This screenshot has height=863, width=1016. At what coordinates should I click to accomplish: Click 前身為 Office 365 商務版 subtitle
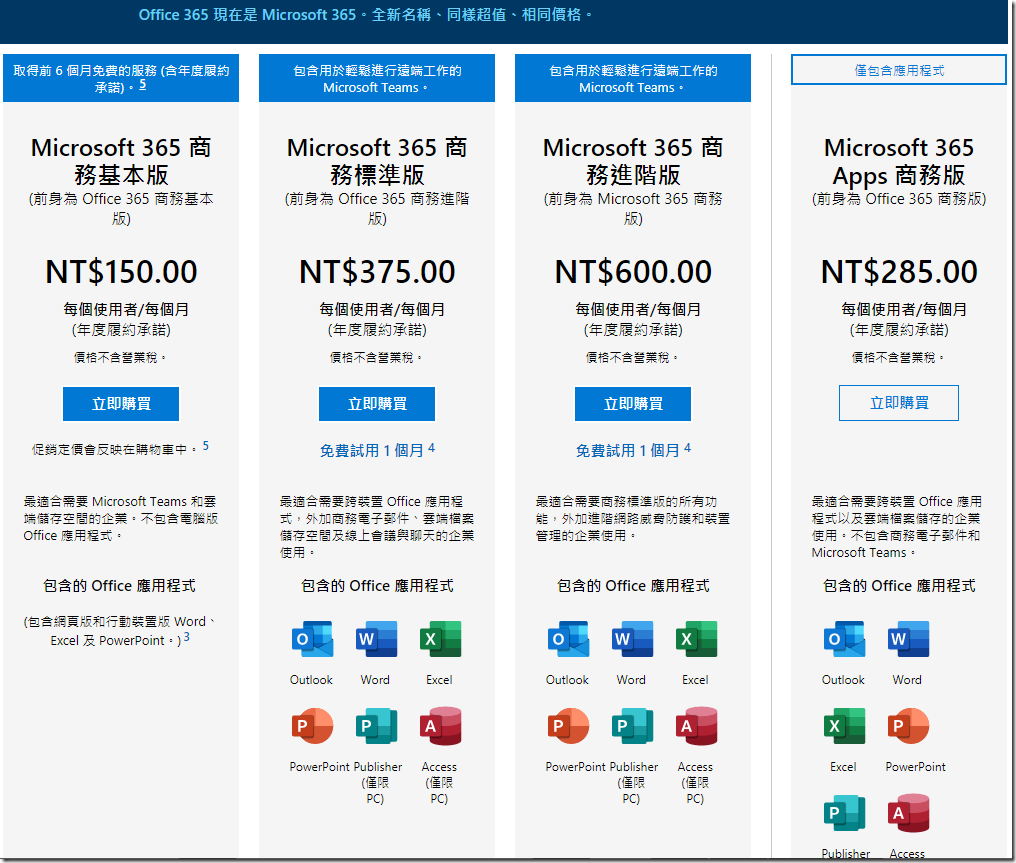pos(899,199)
